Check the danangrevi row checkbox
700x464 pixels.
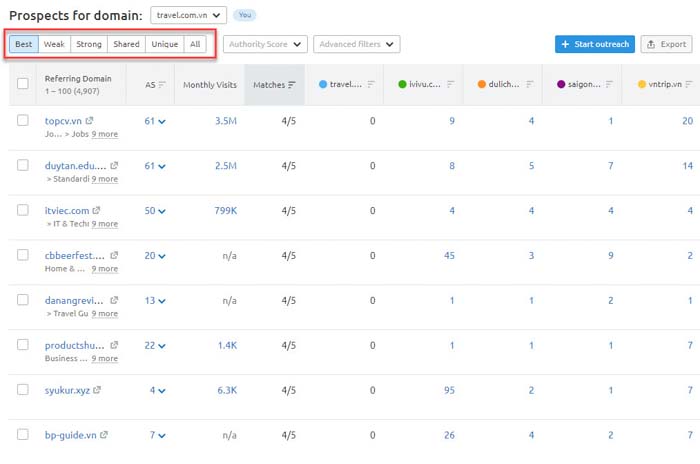23,300
